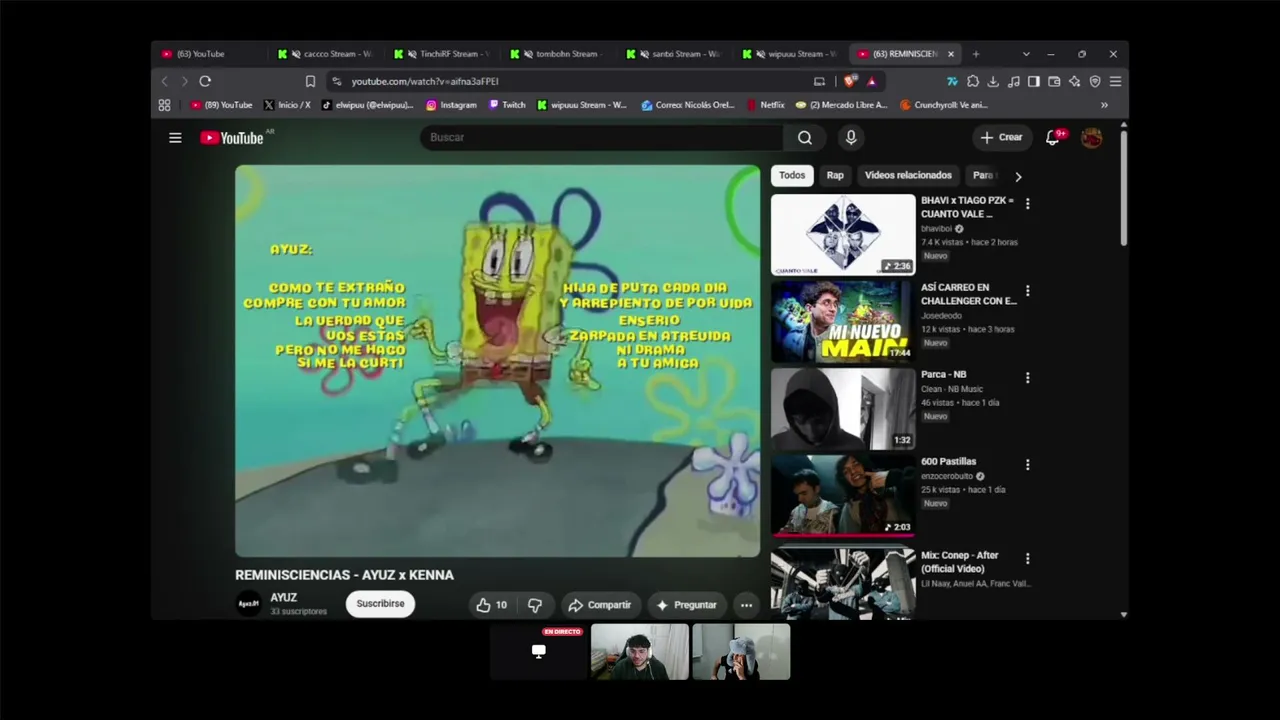Open the Brave Rewards triangle icon
The height and width of the screenshot is (720, 1280).
pos(872,81)
